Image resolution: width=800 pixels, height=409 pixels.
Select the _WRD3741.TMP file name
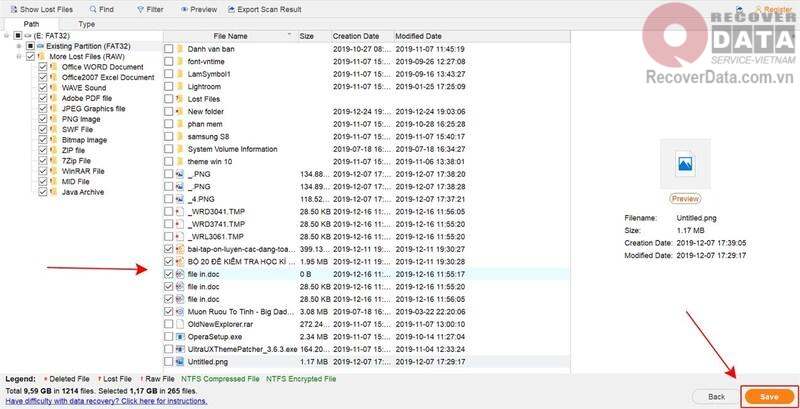coord(216,224)
